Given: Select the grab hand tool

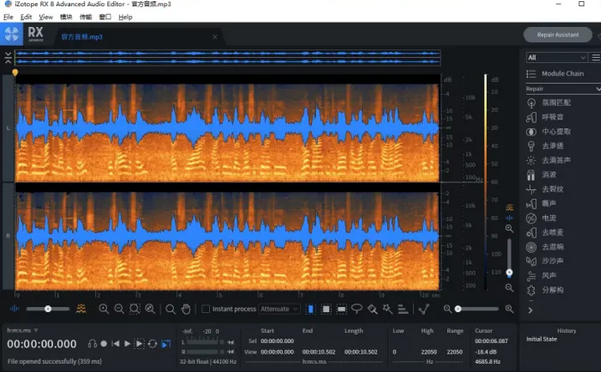Looking at the screenshot, I should (186, 309).
